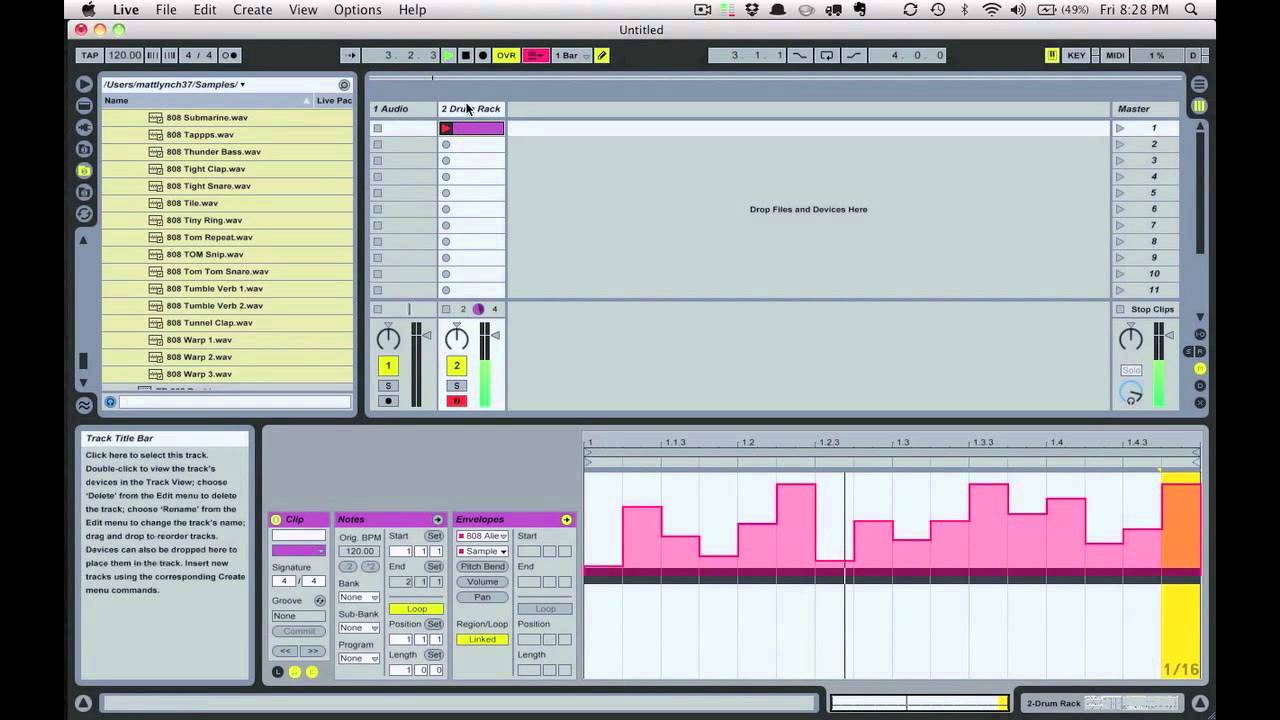The height and width of the screenshot is (720, 1280).
Task: Toggle the clip activator circle
Action: click(x=276, y=519)
